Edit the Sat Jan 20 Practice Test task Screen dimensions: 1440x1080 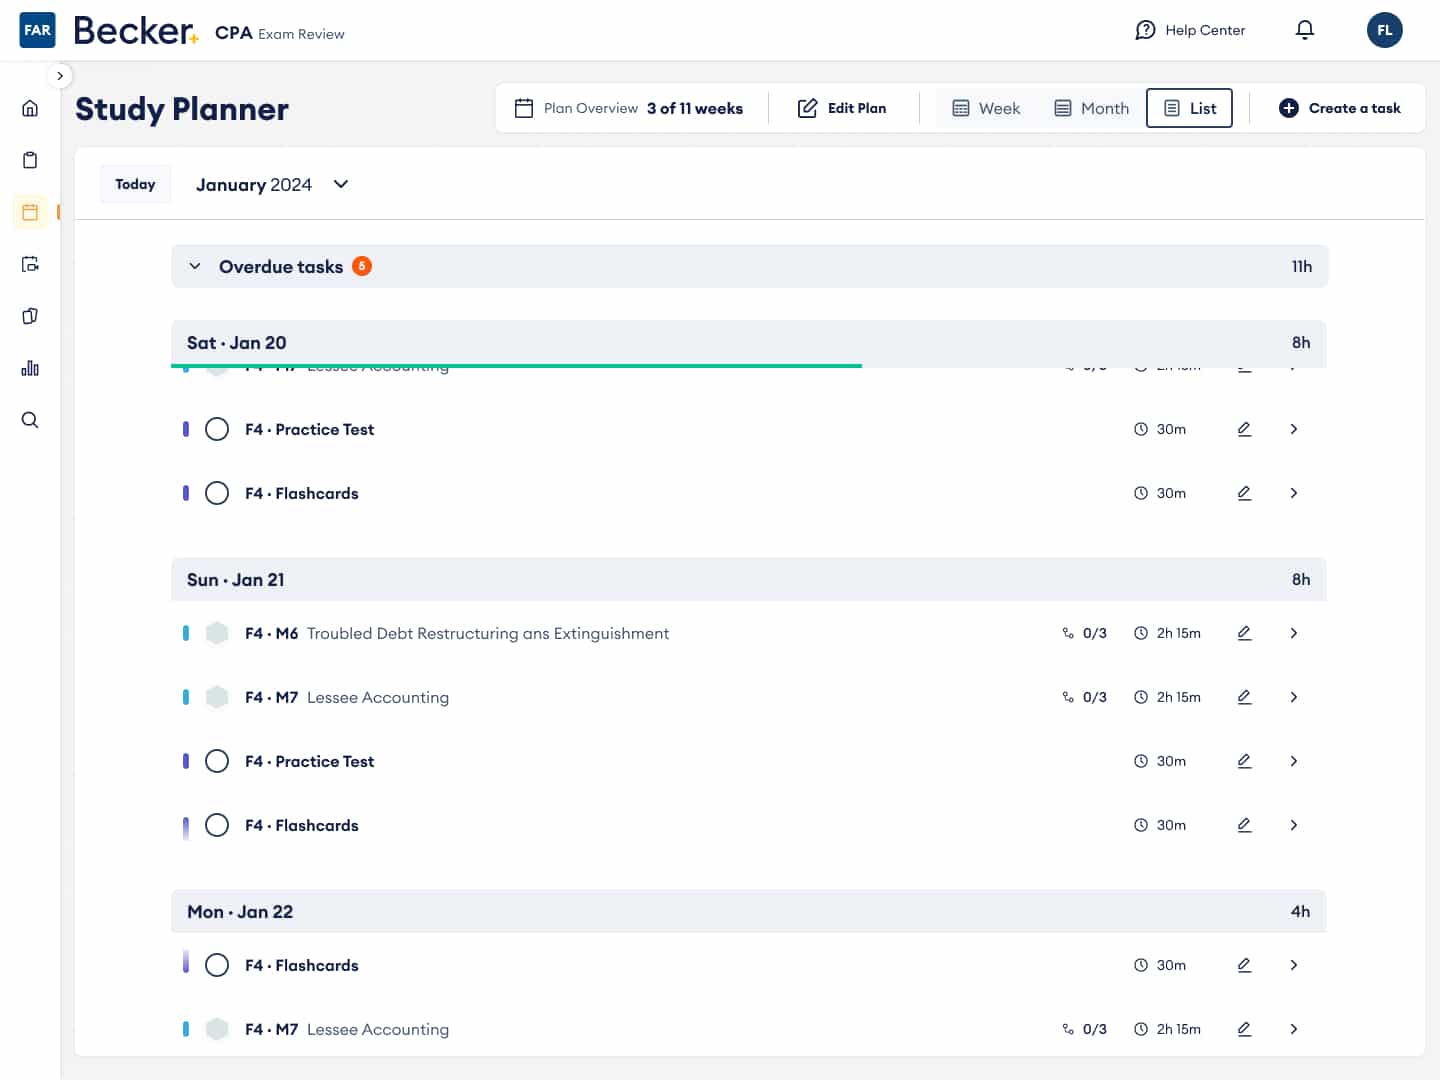(1244, 429)
